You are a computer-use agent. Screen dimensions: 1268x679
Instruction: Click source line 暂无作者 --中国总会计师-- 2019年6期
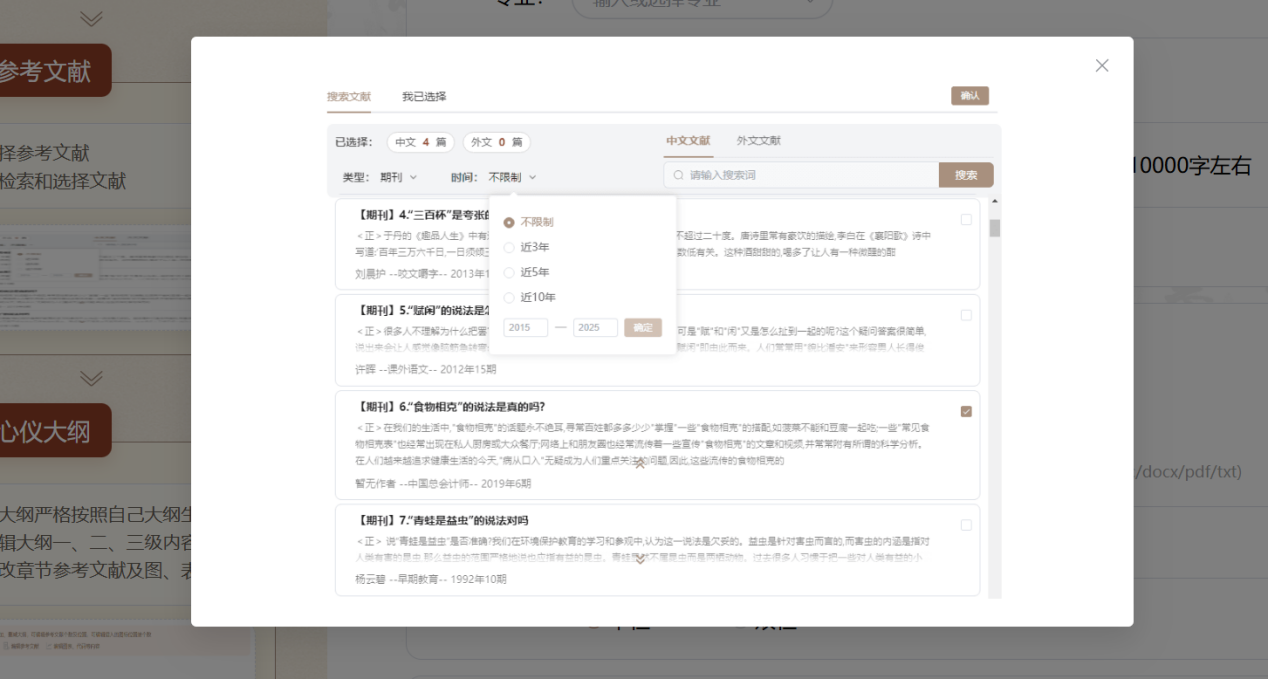[443, 483]
